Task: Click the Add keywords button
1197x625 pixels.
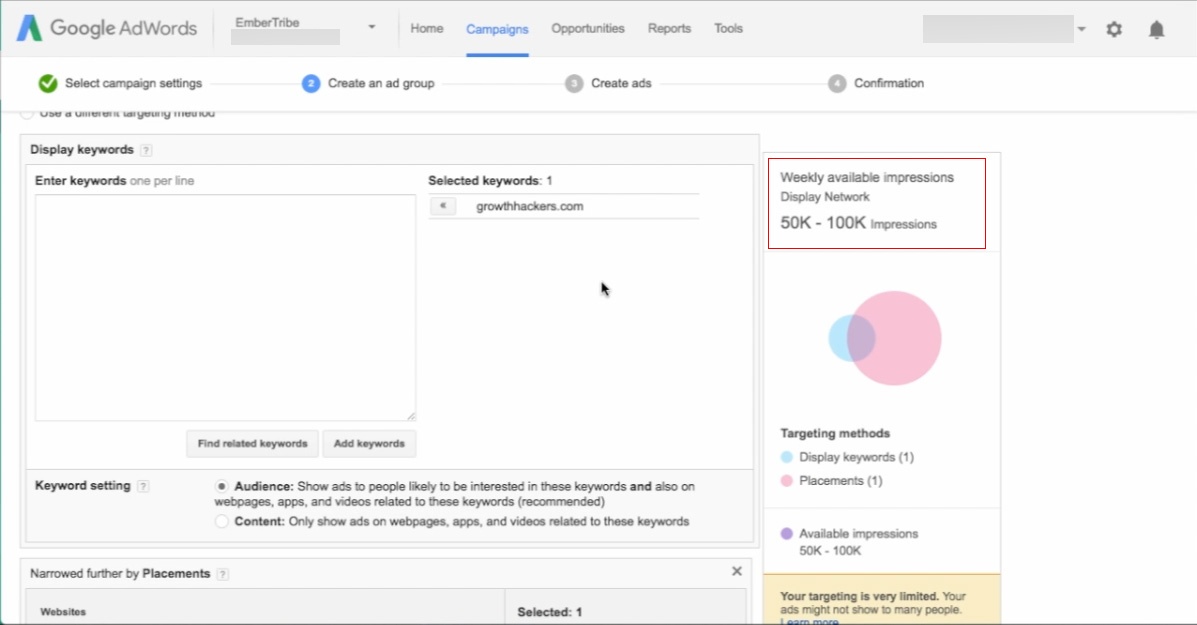Action: (369, 443)
